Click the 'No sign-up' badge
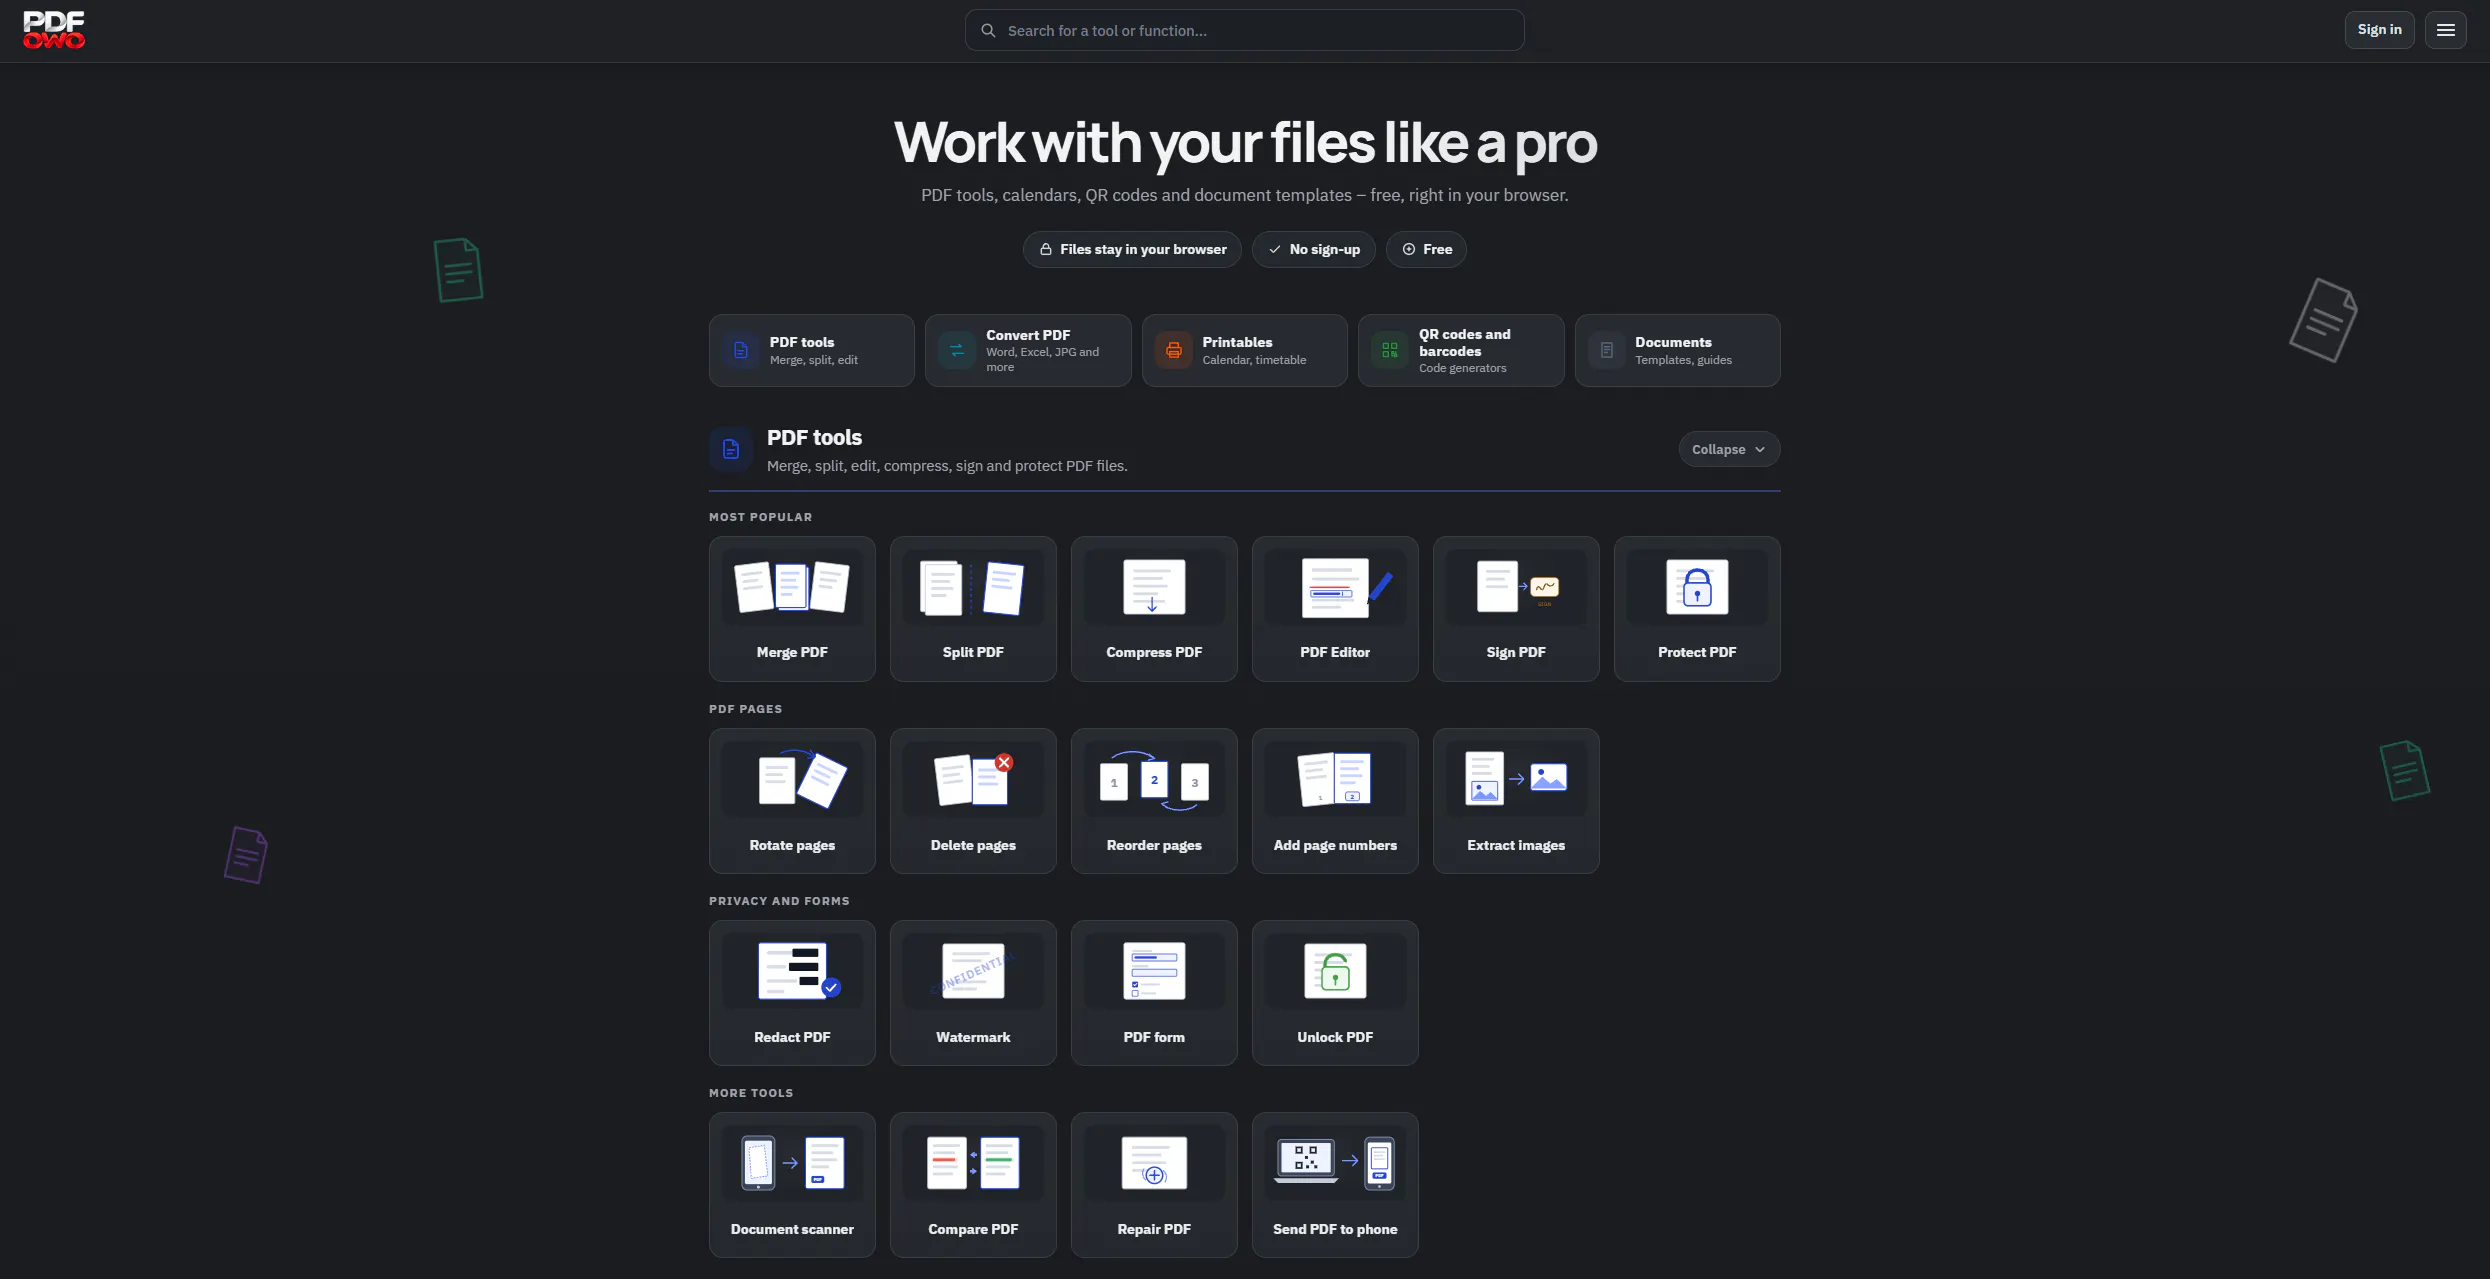The image size is (2490, 1279). click(x=1314, y=249)
